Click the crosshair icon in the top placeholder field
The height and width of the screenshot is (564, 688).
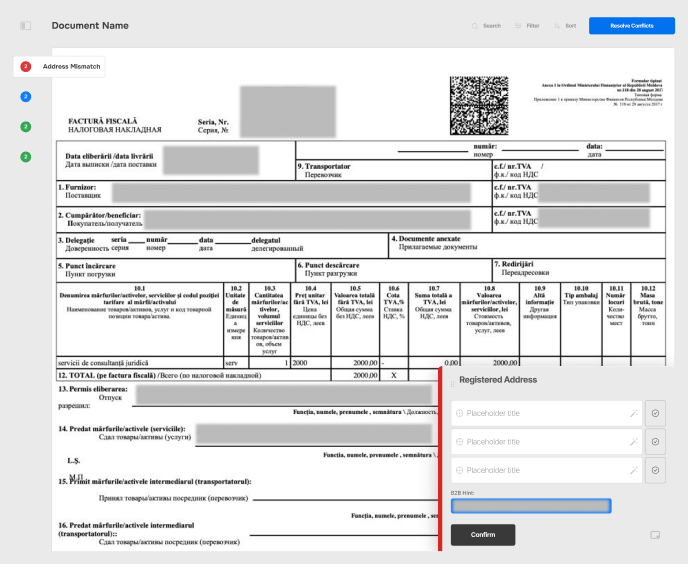[459, 413]
